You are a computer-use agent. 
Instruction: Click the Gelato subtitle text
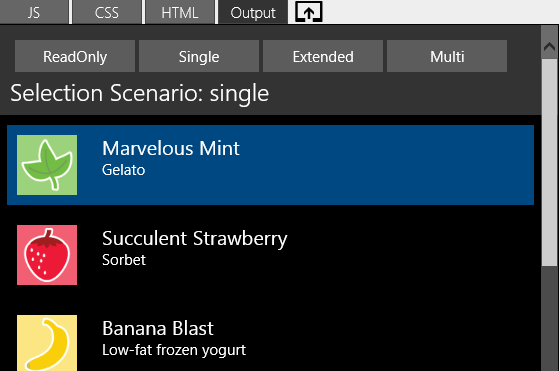123,170
